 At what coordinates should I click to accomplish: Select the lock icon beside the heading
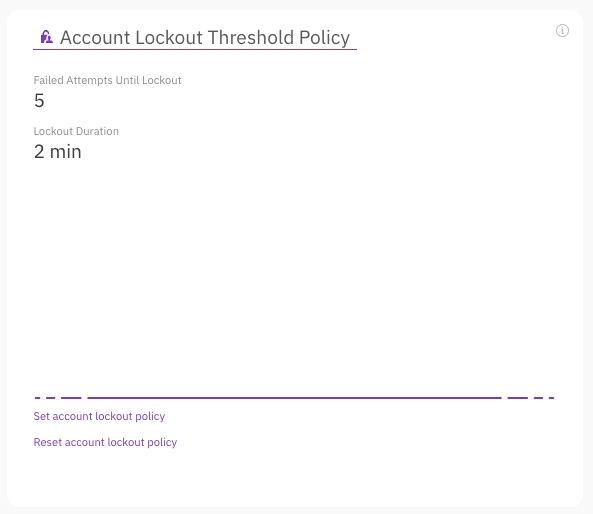tap(47, 37)
